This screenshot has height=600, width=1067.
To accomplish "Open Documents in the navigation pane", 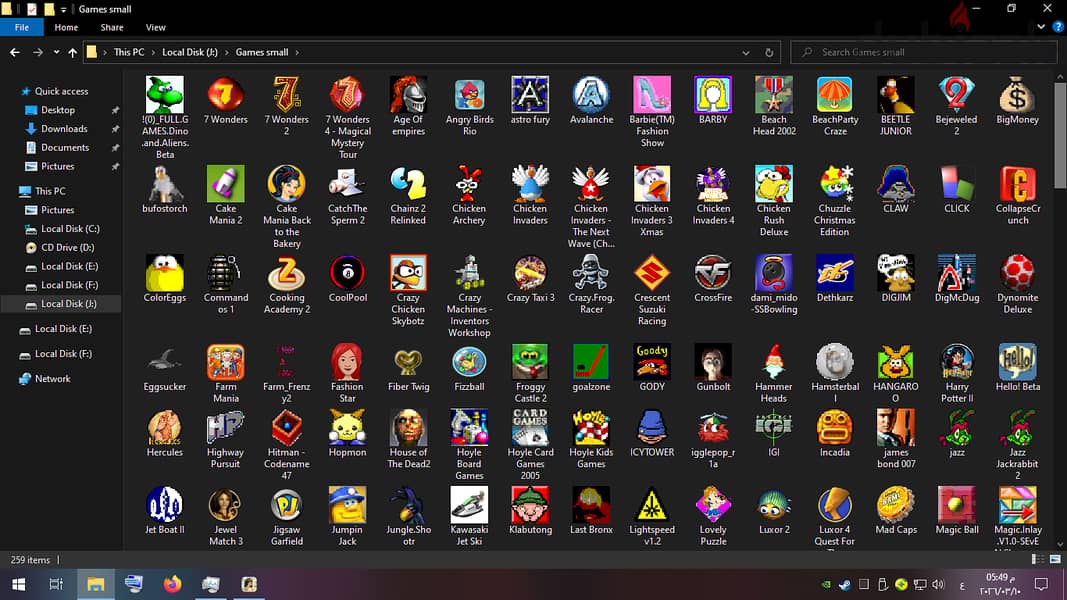I will click(65, 148).
